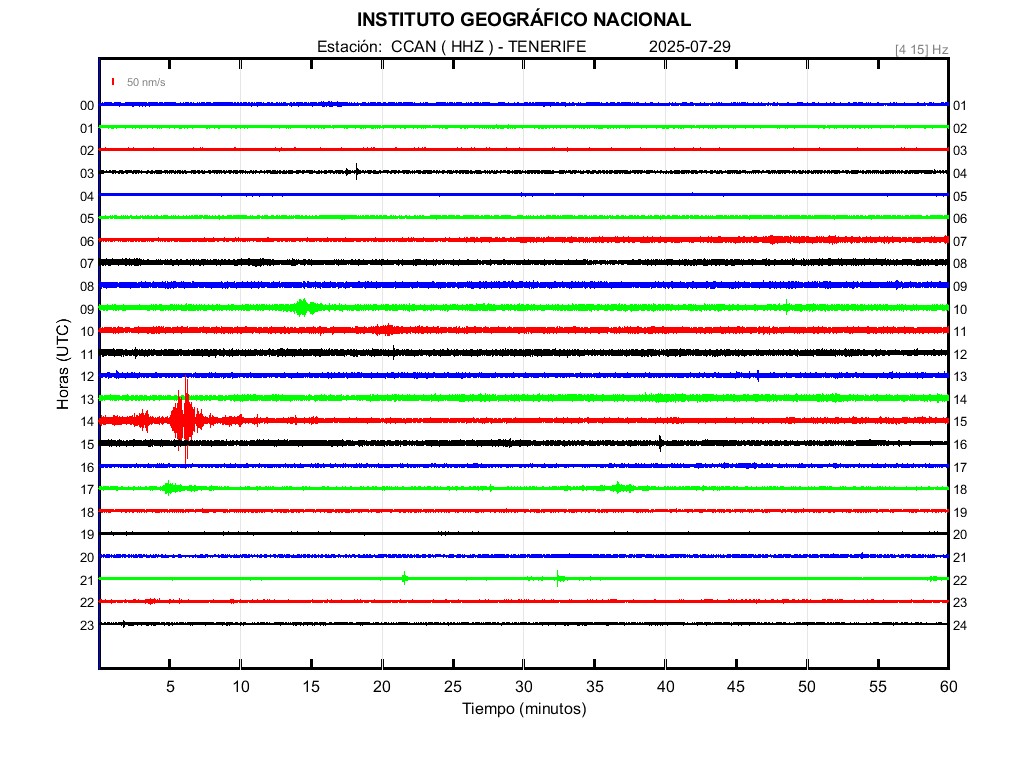Click the left-axis hour label 21
Viewport: 1024px width, 768px height.
click(x=87, y=580)
